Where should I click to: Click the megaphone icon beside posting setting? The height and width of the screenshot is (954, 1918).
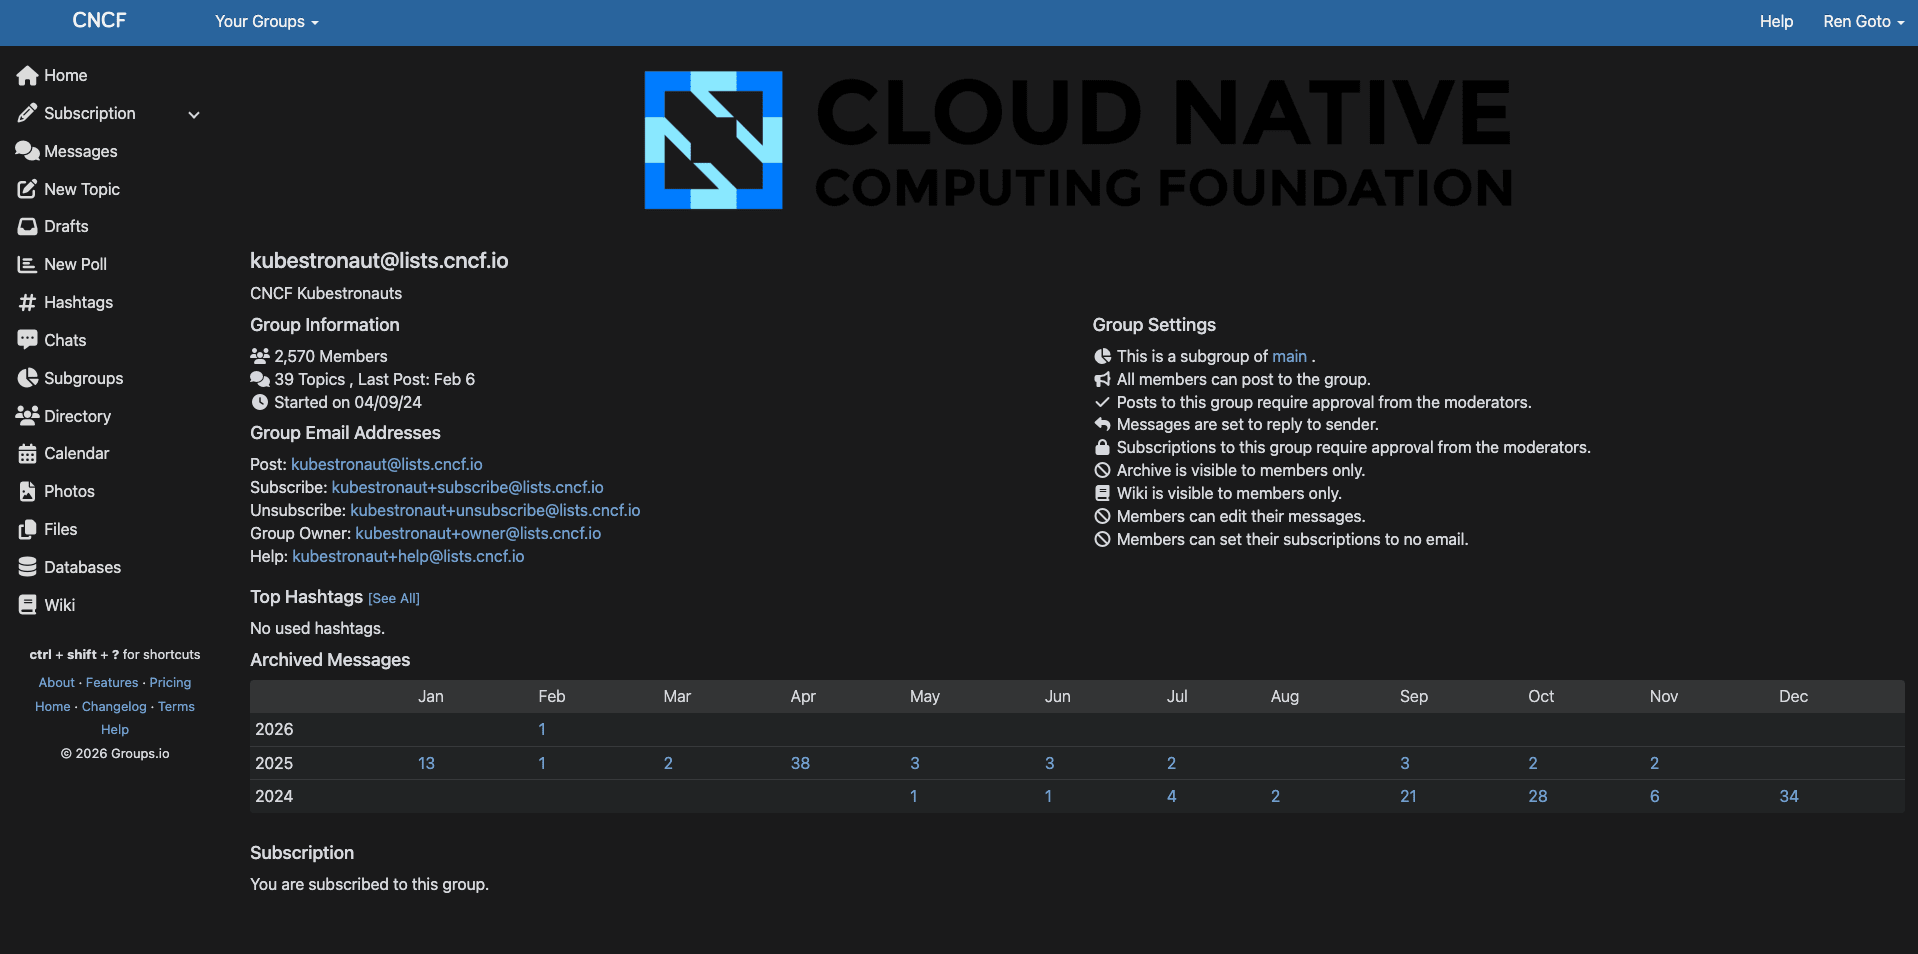click(1102, 379)
